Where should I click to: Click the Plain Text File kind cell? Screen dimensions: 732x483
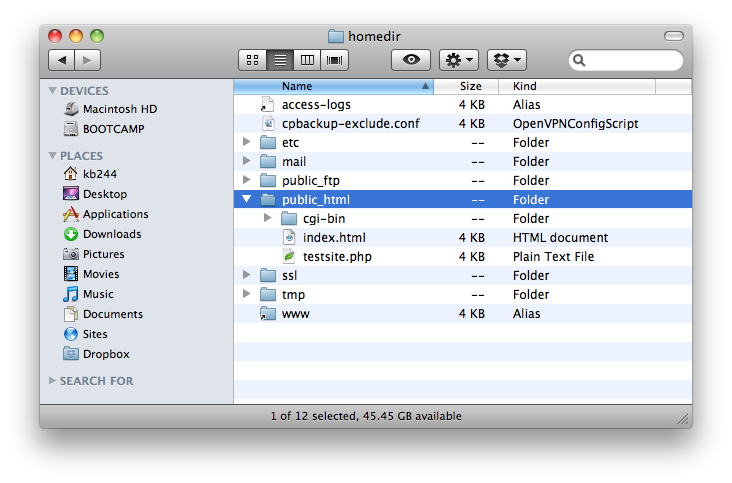pos(553,257)
